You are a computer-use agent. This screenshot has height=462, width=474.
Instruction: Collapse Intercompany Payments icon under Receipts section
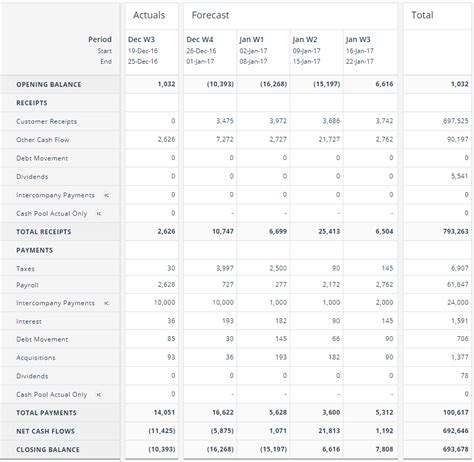[106, 195]
